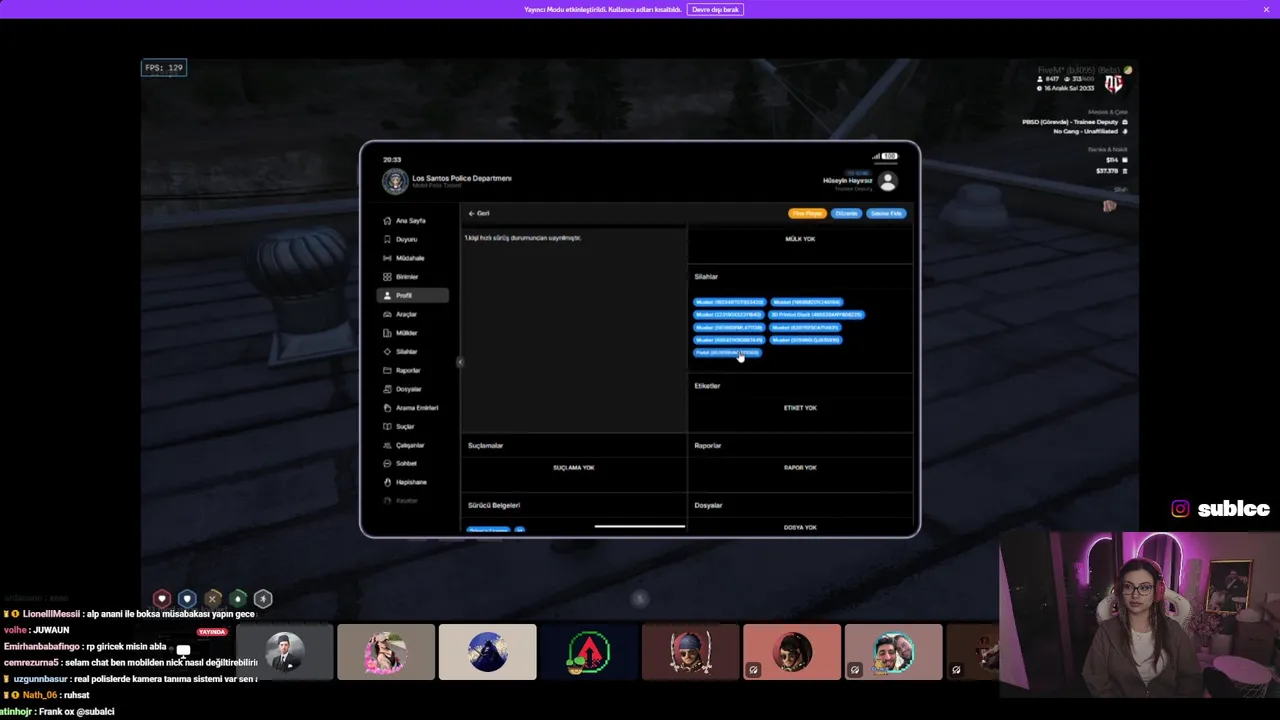Open the Sohbet chat icon

tap(387, 464)
